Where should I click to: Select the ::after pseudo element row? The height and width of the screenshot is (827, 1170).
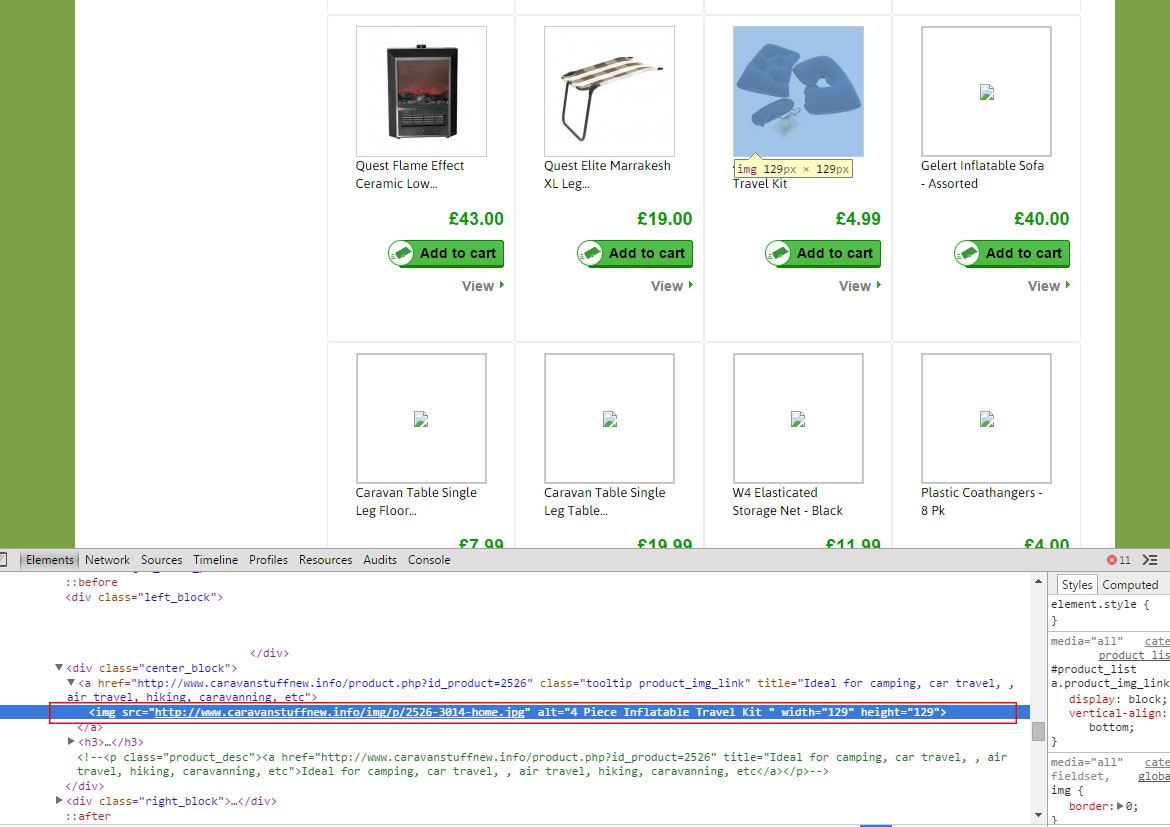88,816
